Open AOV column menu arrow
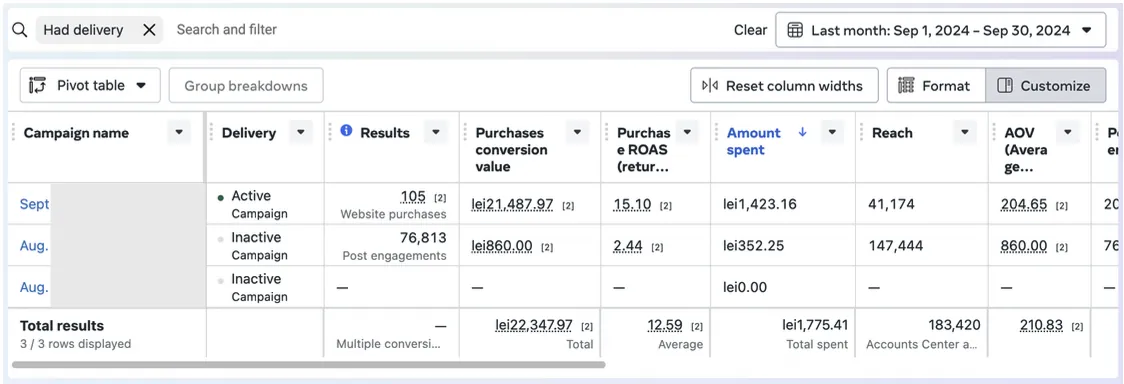This screenshot has width=1124, height=384. 1068,133
